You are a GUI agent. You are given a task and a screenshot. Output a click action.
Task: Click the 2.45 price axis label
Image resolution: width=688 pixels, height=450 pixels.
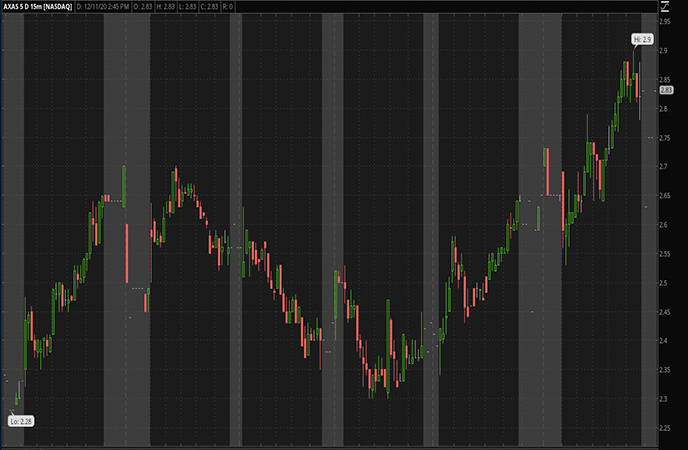pos(665,312)
